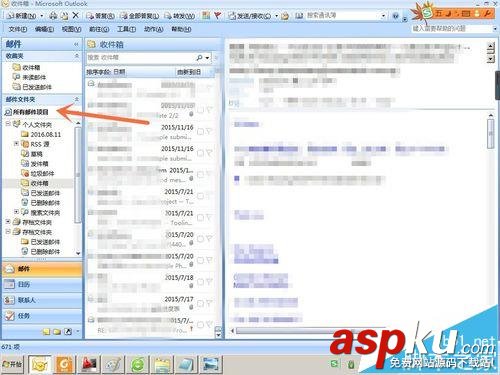500x375 pixels.
Task: Click the address book icon in toolbar
Action: 299,15
